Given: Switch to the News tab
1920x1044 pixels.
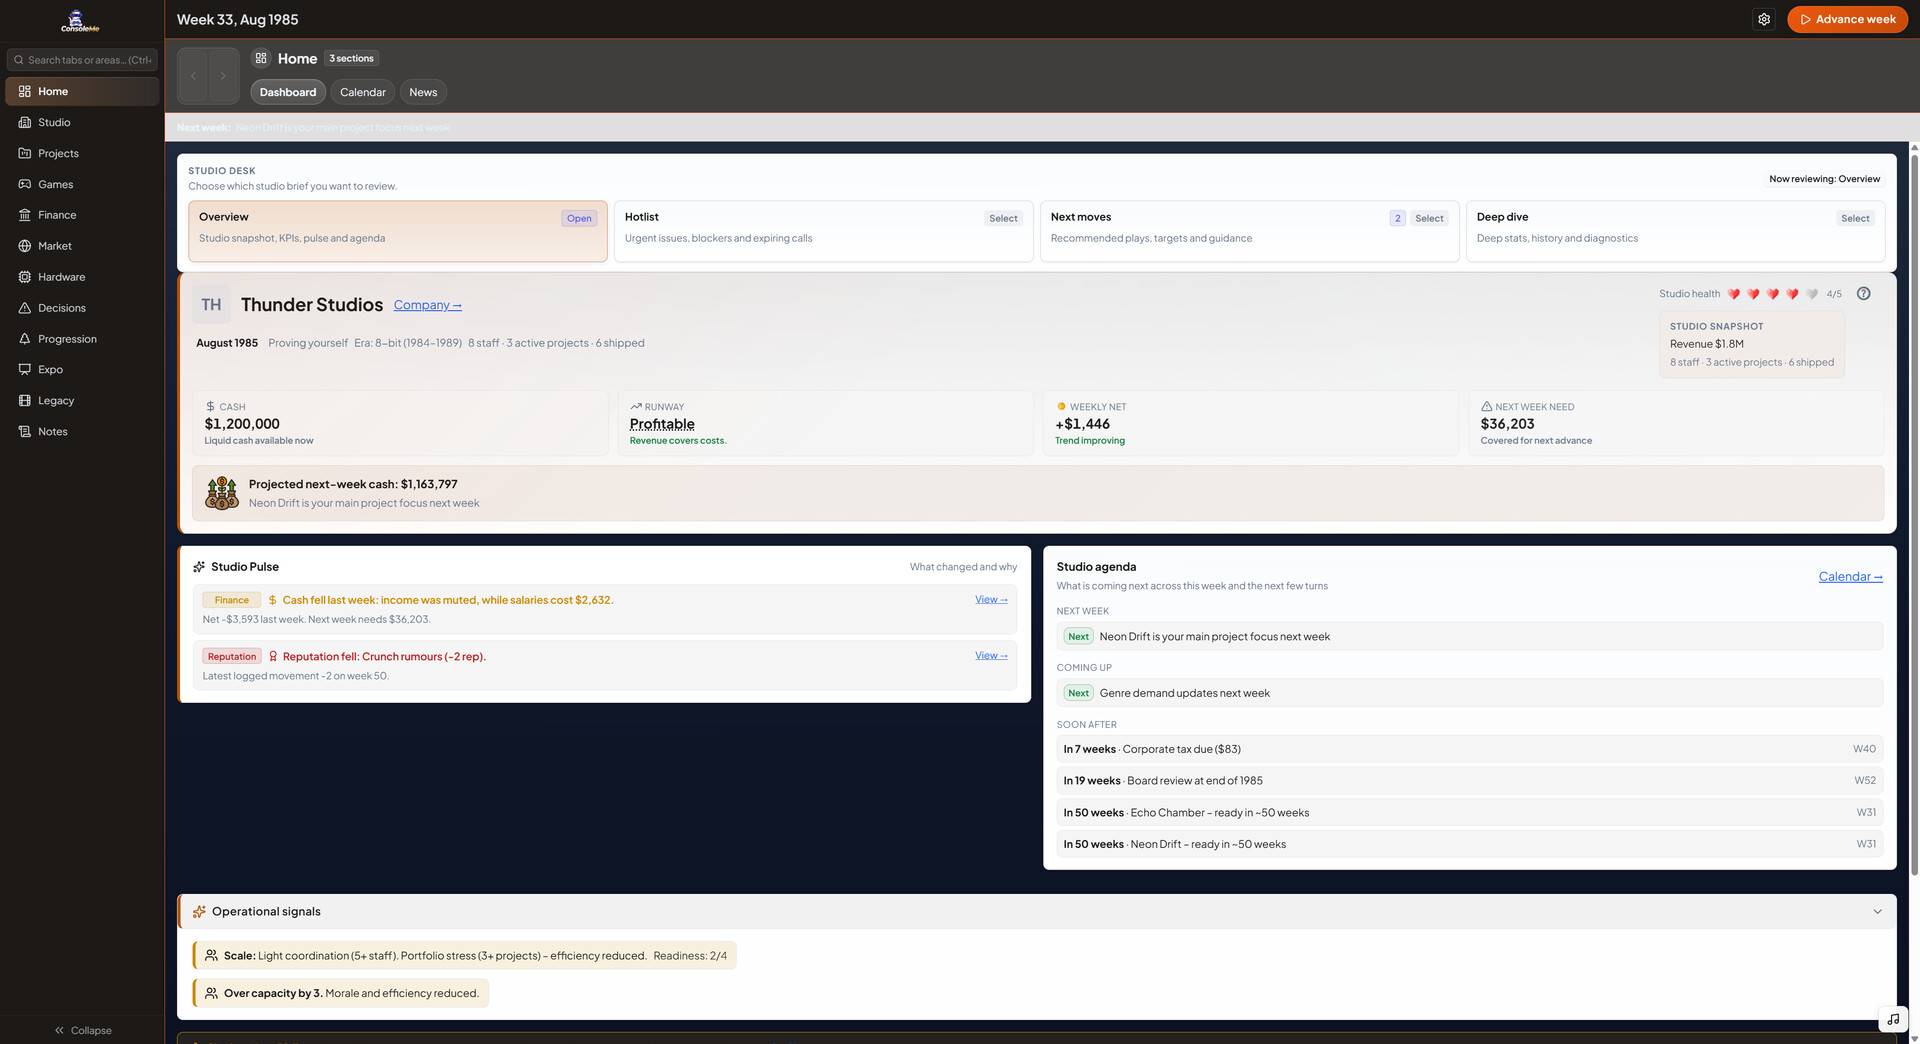Looking at the screenshot, I should [423, 92].
